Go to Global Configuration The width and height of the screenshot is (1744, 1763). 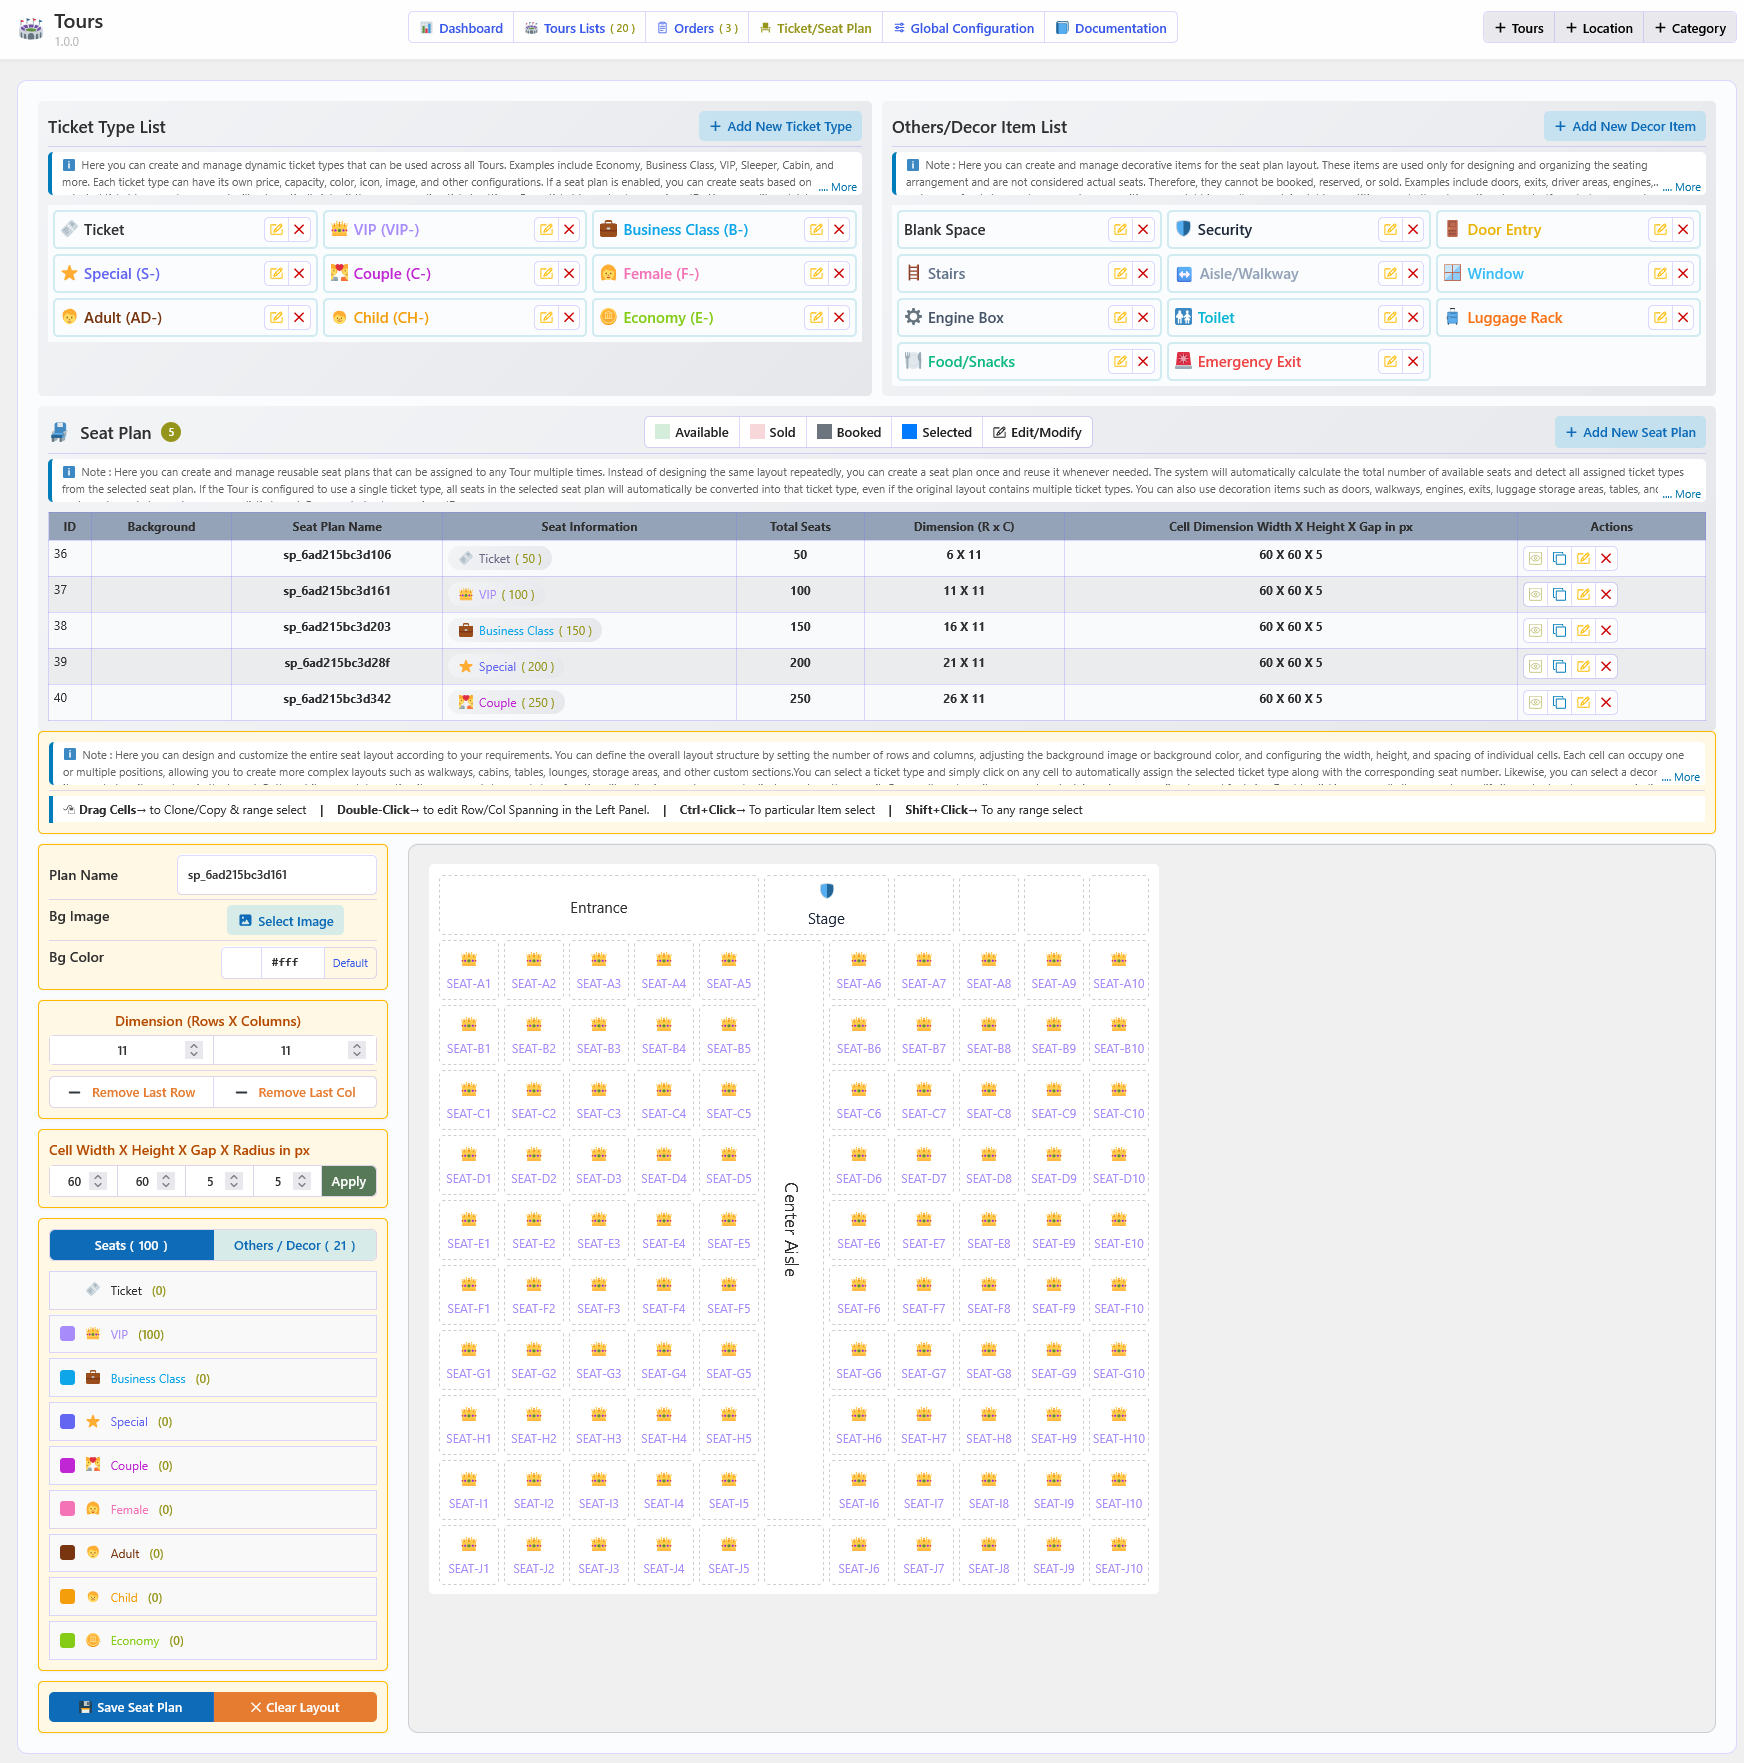coord(964,28)
